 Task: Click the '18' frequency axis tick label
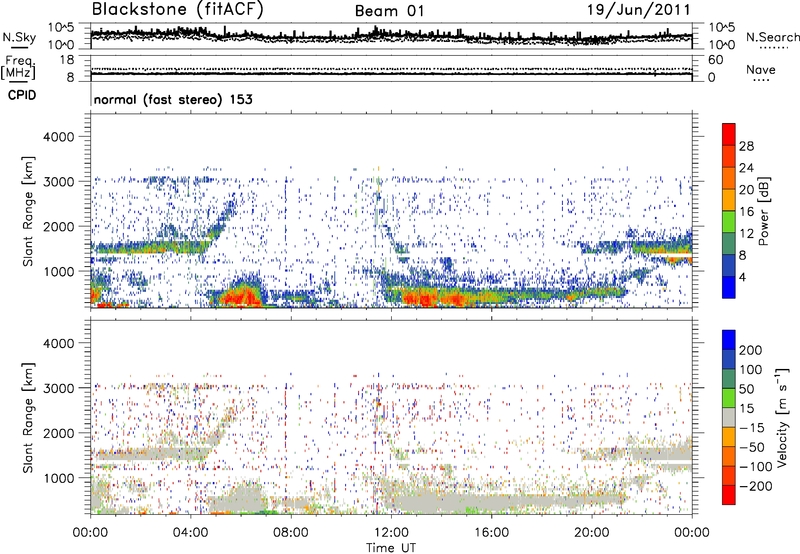point(67,60)
